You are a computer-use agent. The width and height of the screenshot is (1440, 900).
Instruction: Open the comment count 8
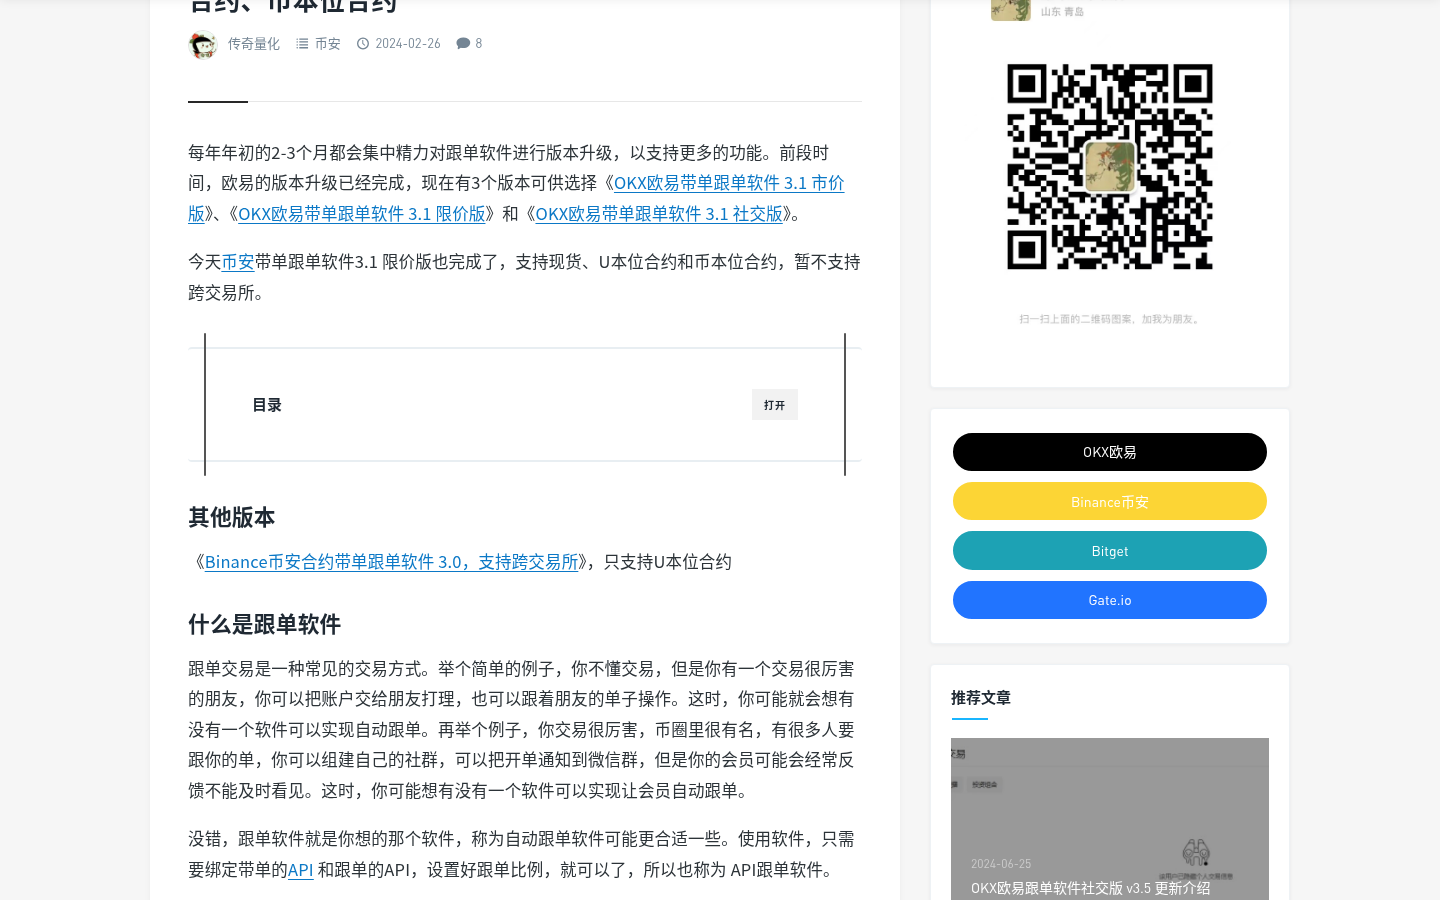point(479,43)
